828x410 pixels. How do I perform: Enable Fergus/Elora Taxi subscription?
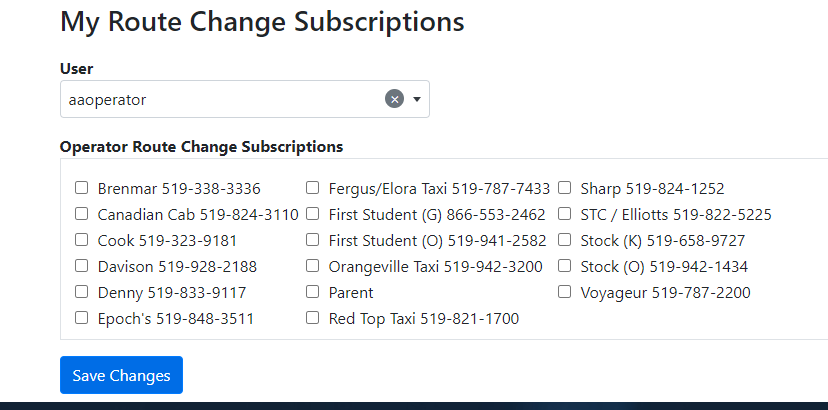pos(313,188)
